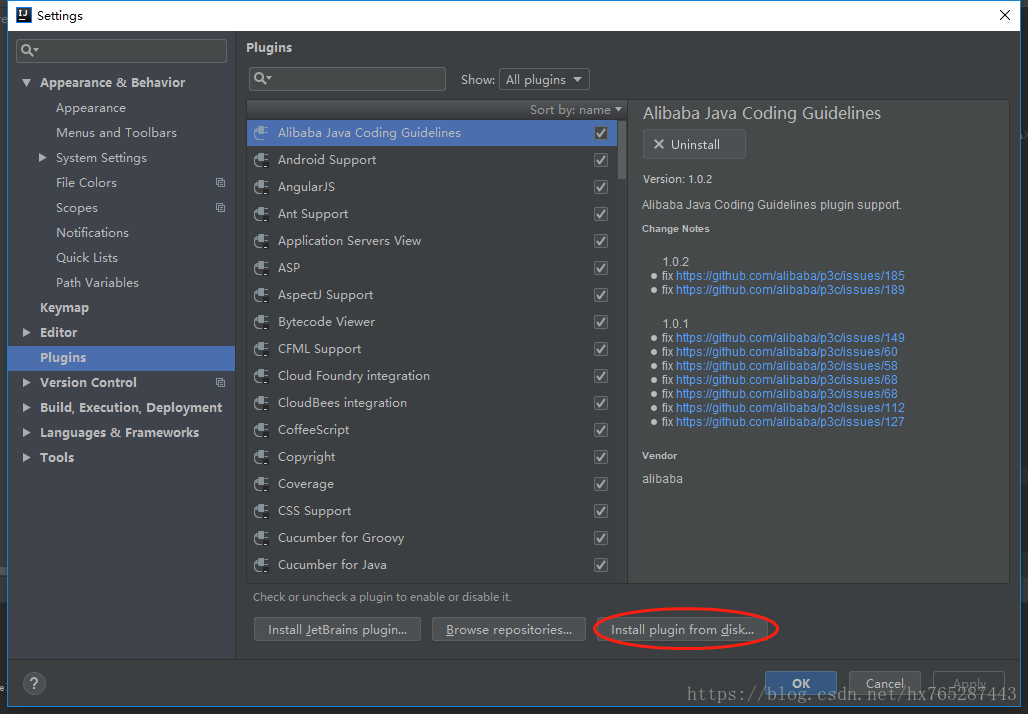
Task: Toggle the AngularJS plugin checkbox
Action: pos(601,187)
